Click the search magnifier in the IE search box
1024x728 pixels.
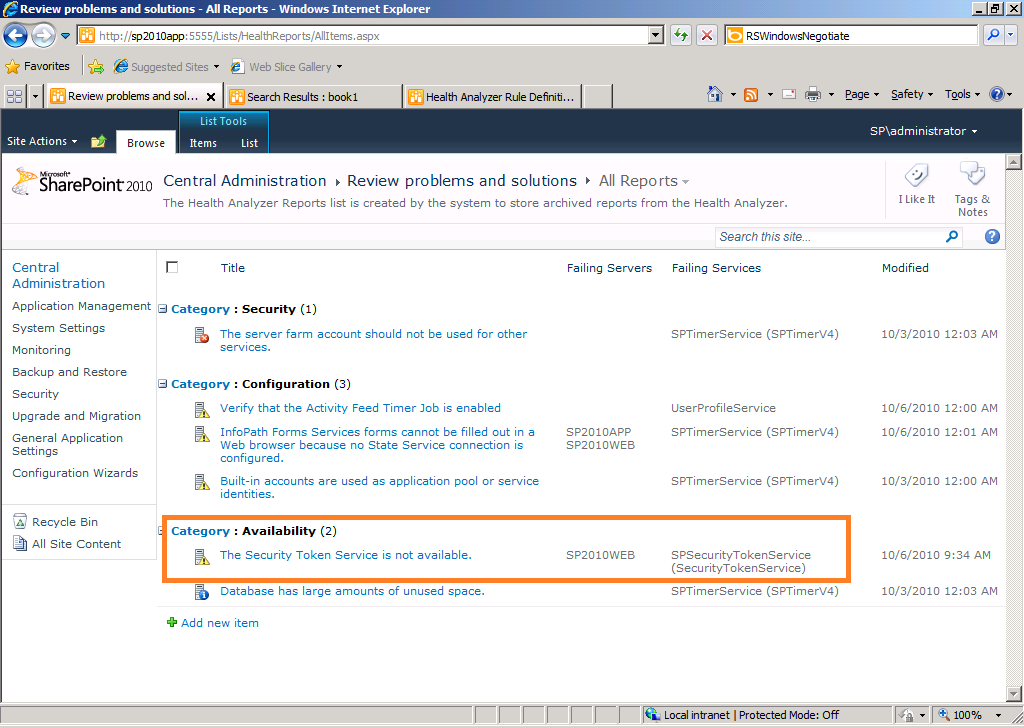pyautogui.click(x=993, y=35)
